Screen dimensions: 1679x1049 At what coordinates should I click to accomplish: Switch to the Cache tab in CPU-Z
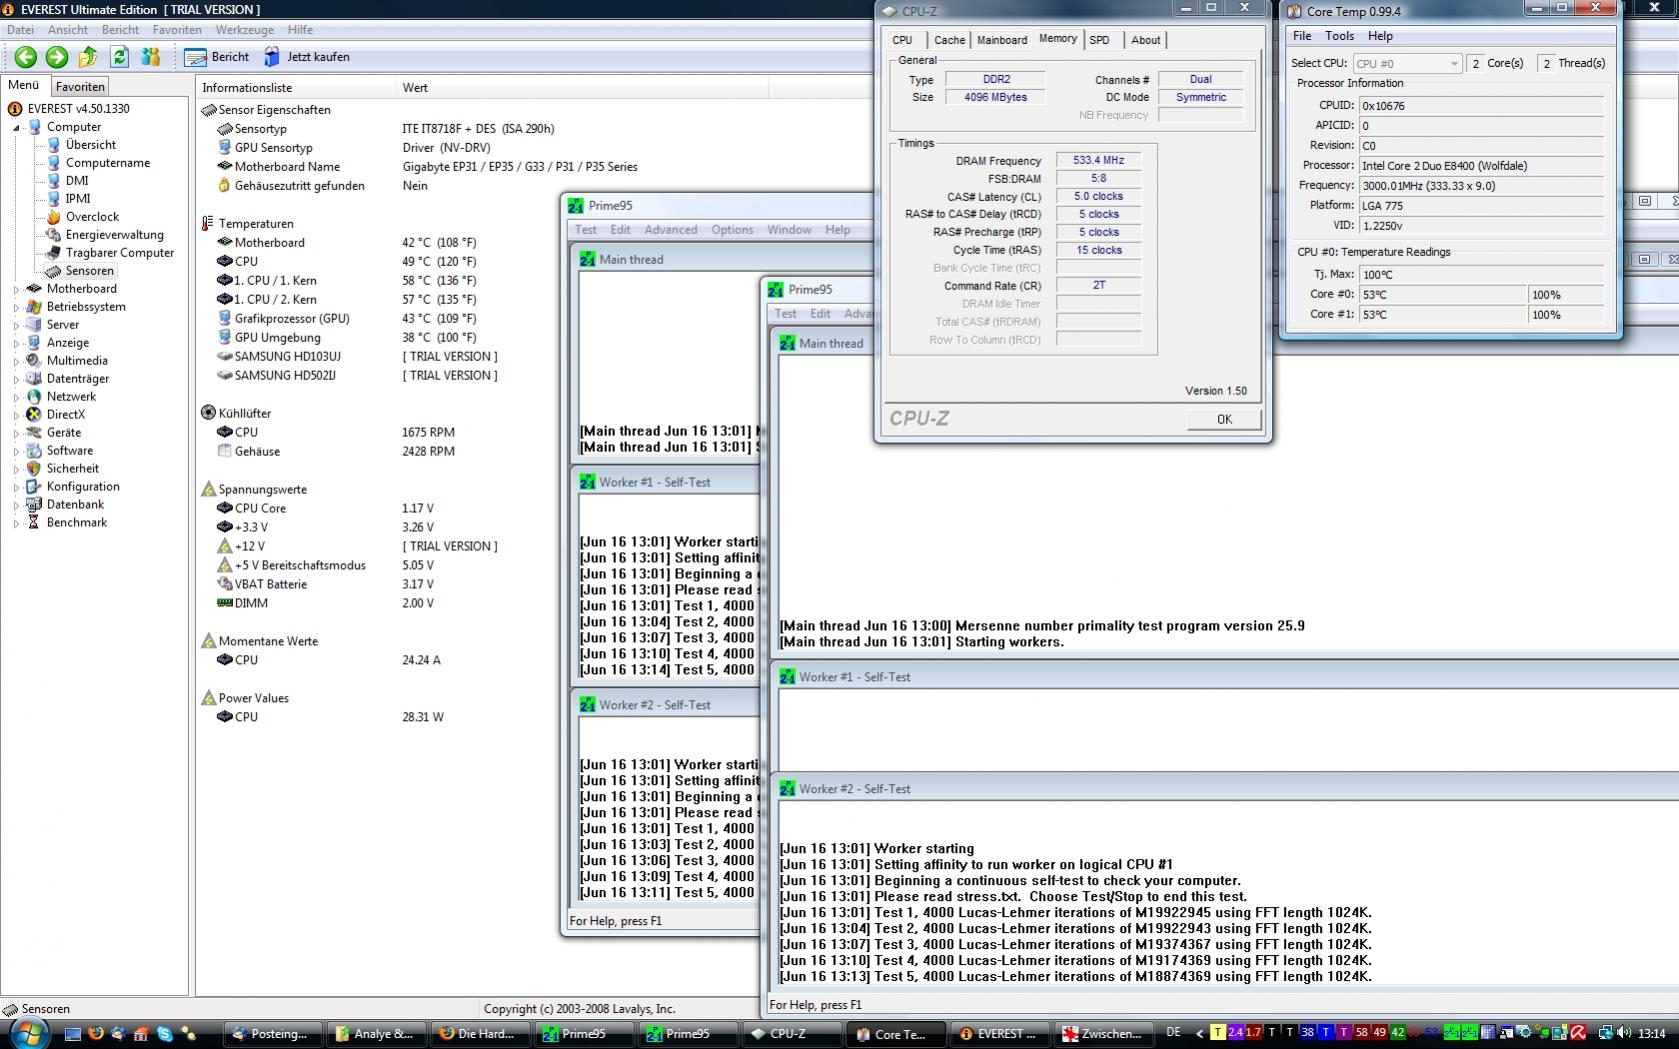(949, 40)
